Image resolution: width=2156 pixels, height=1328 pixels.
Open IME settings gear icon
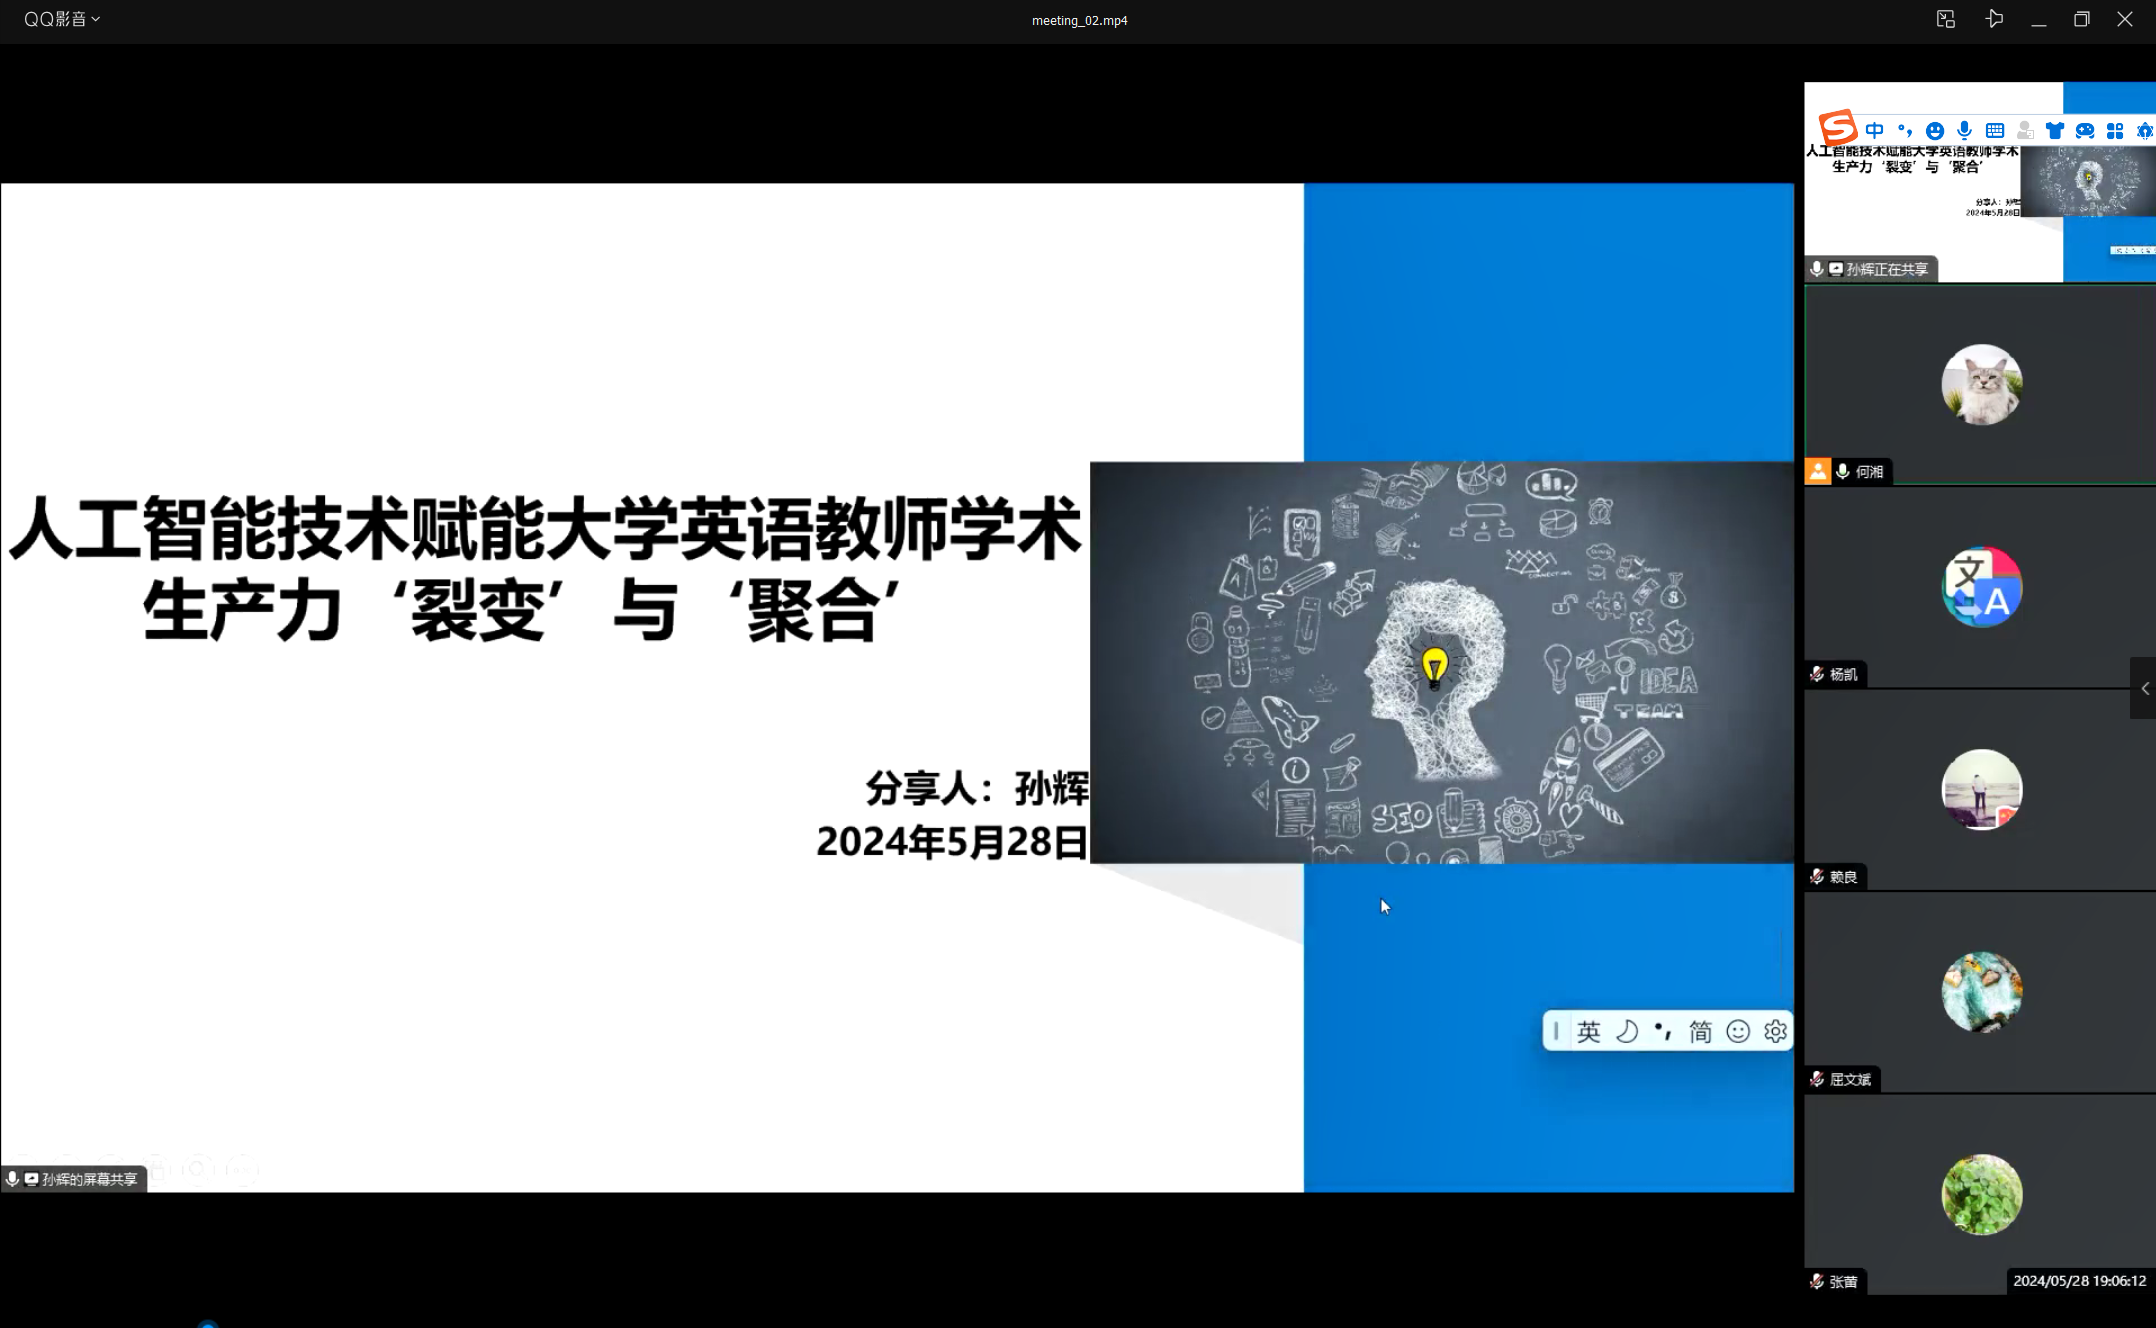(1776, 1031)
